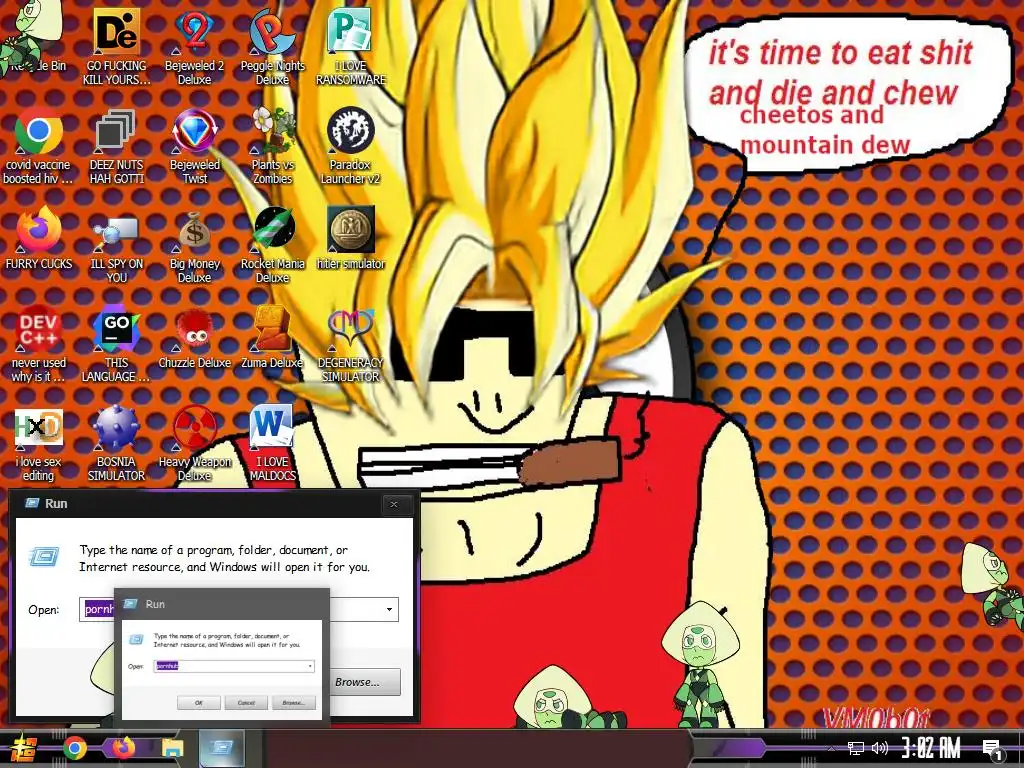Select the Dev C++ desktop shortcut
This screenshot has height=768, width=1024.
39,344
